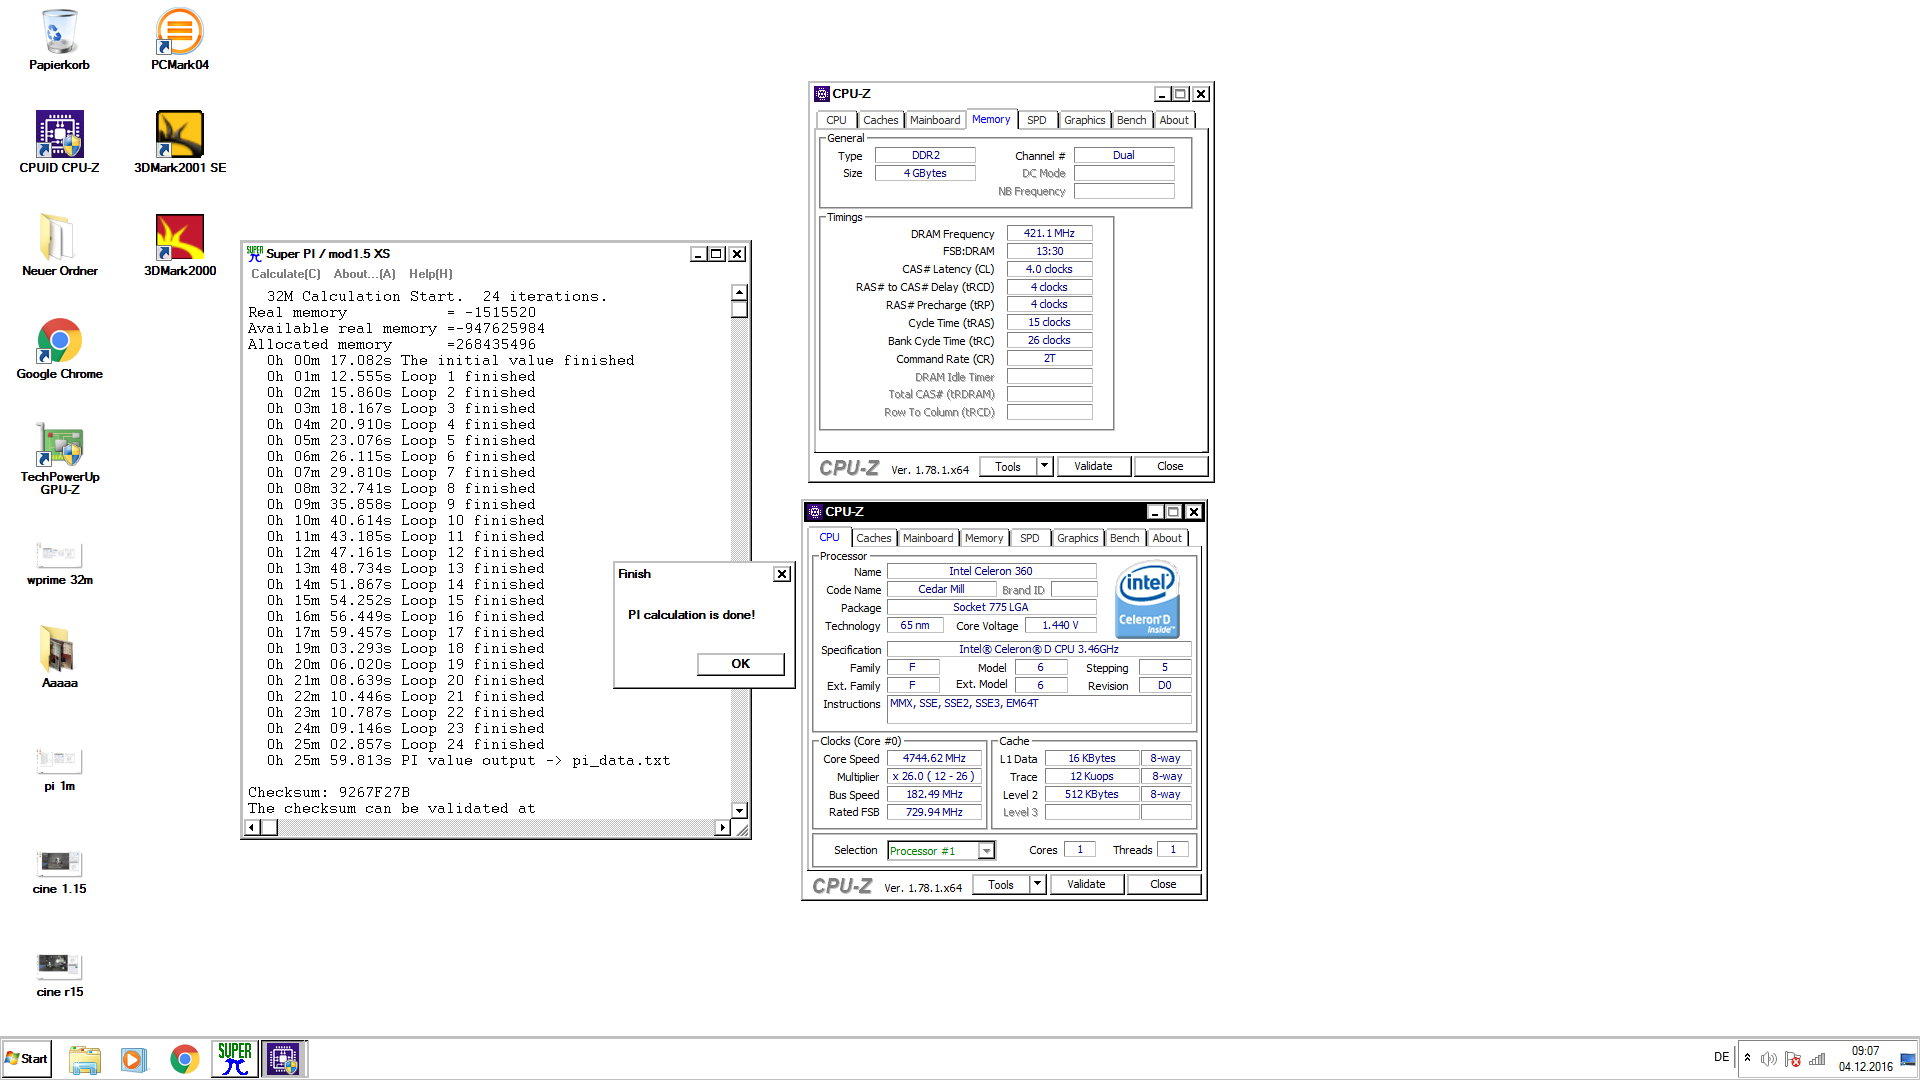1920x1080 pixels.
Task: Open the Neuer Ordner folder
Action: [x=59, y=245]
